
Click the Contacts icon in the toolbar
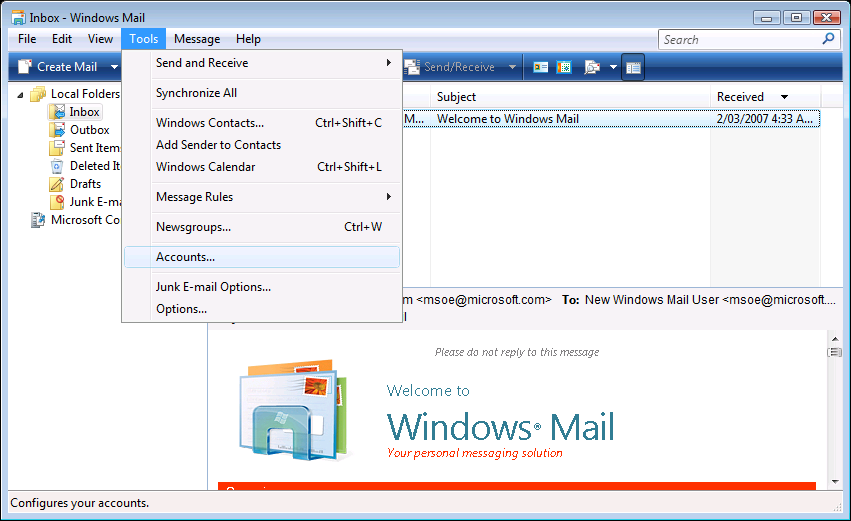coord(541,67)
